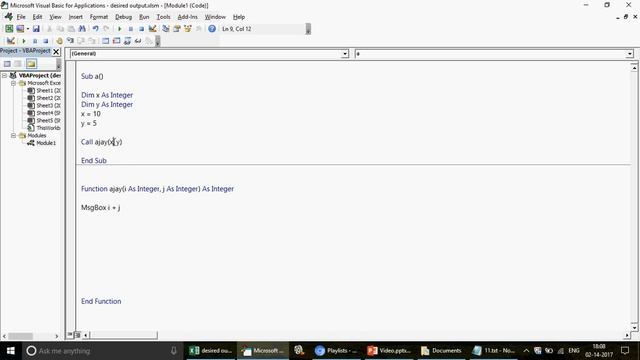Open Debug toolbar options overflow arrow
The image size is (640, 360).
point(158,41)
